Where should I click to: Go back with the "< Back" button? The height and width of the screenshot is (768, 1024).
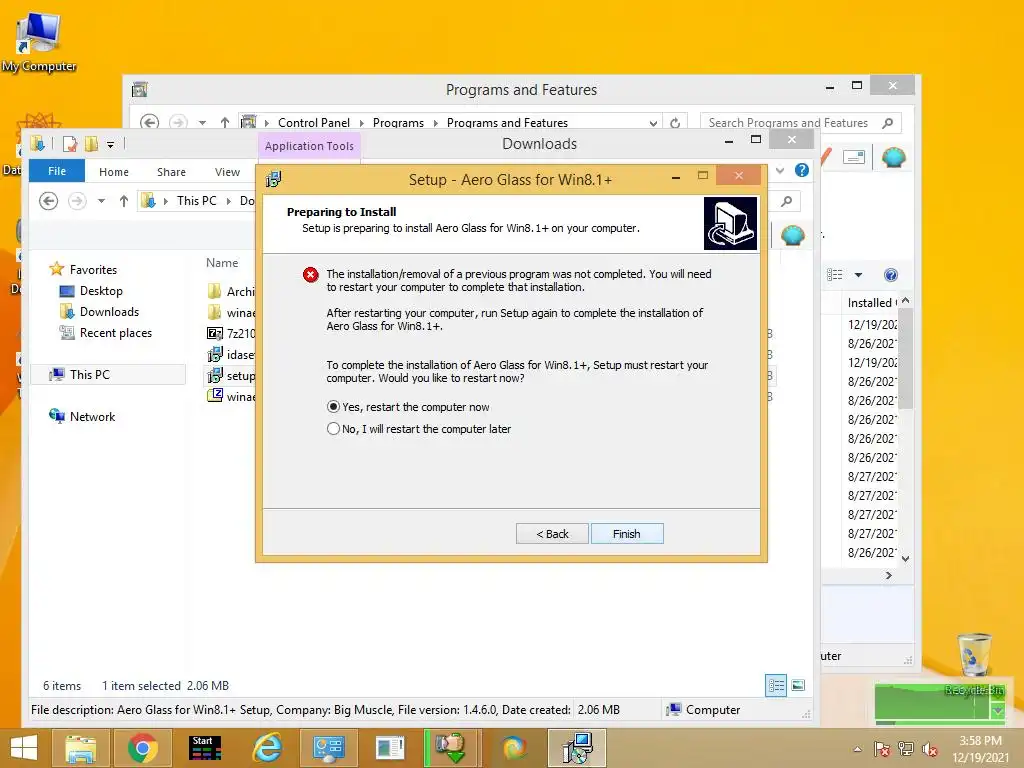coord(552,534)
